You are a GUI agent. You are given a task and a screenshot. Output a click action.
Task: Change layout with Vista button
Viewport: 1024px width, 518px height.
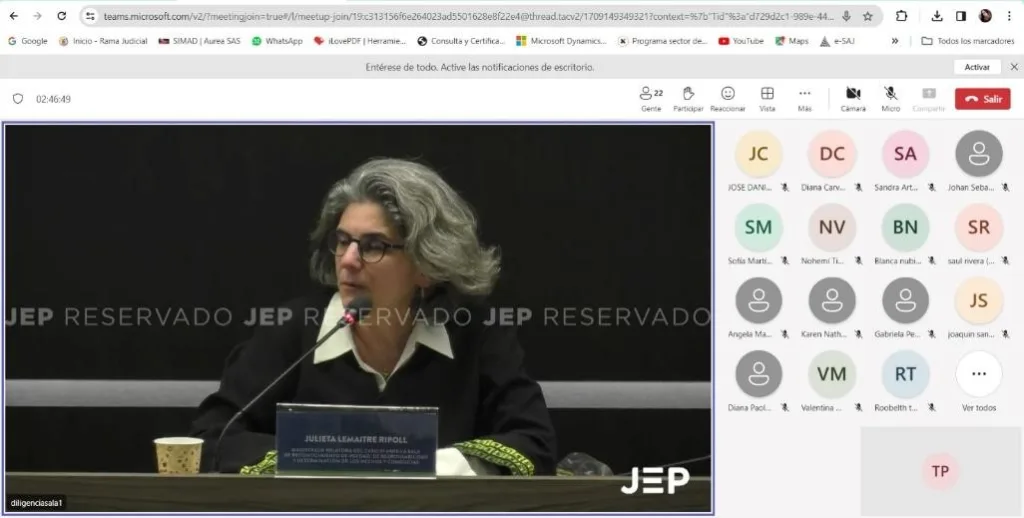[767, 99]
